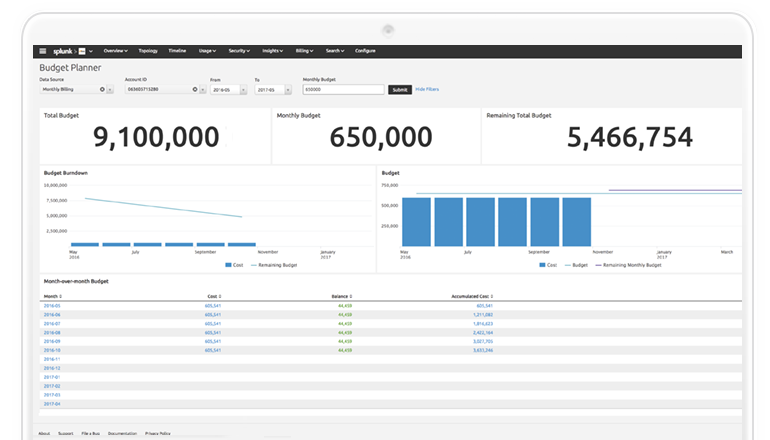Click the File a Bug footer link

pyautogui.click(x=90, y=433)
